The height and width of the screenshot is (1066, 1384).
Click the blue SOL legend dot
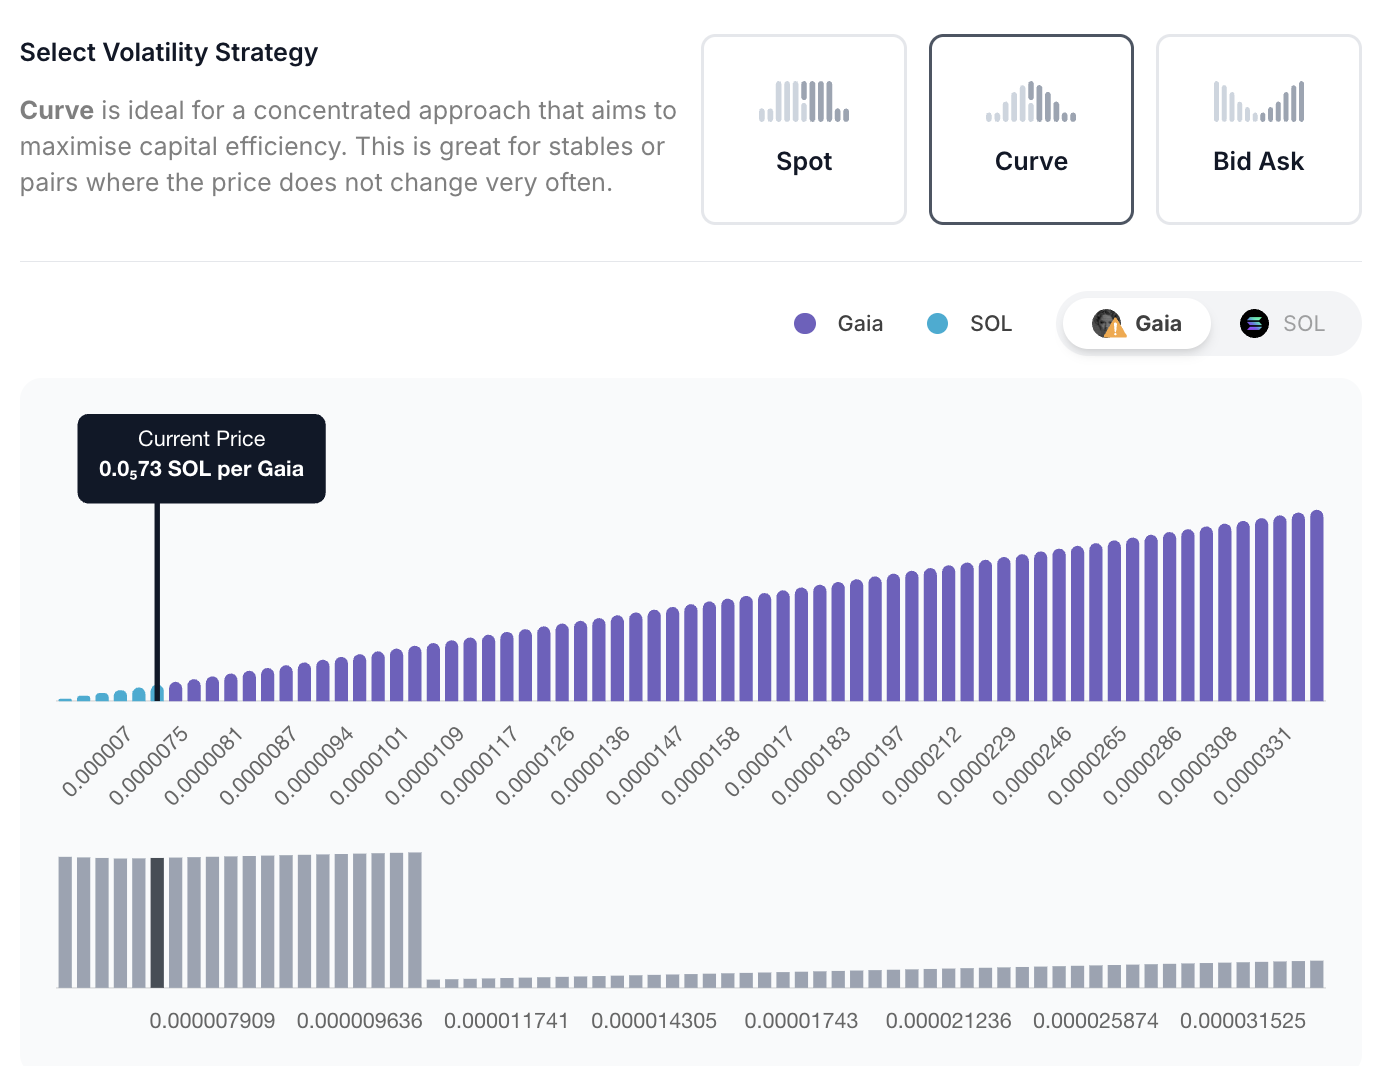click(937, 323)
